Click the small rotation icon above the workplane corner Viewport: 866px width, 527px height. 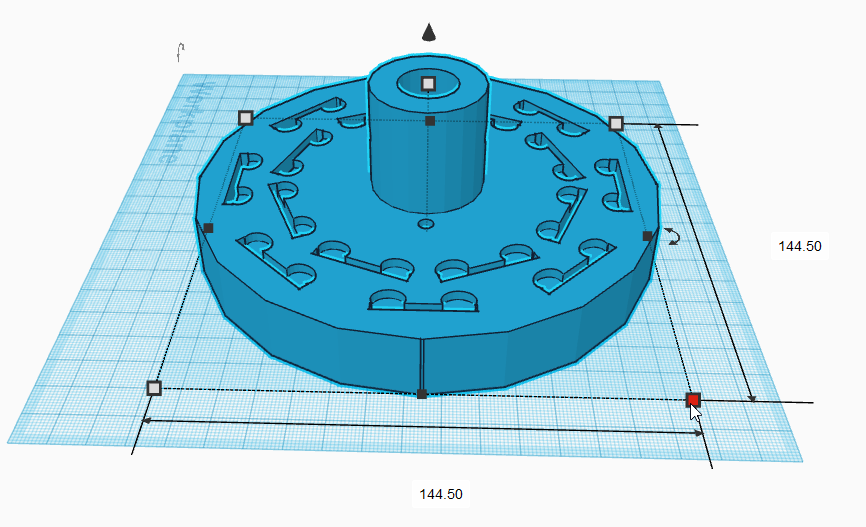point(180,52)
